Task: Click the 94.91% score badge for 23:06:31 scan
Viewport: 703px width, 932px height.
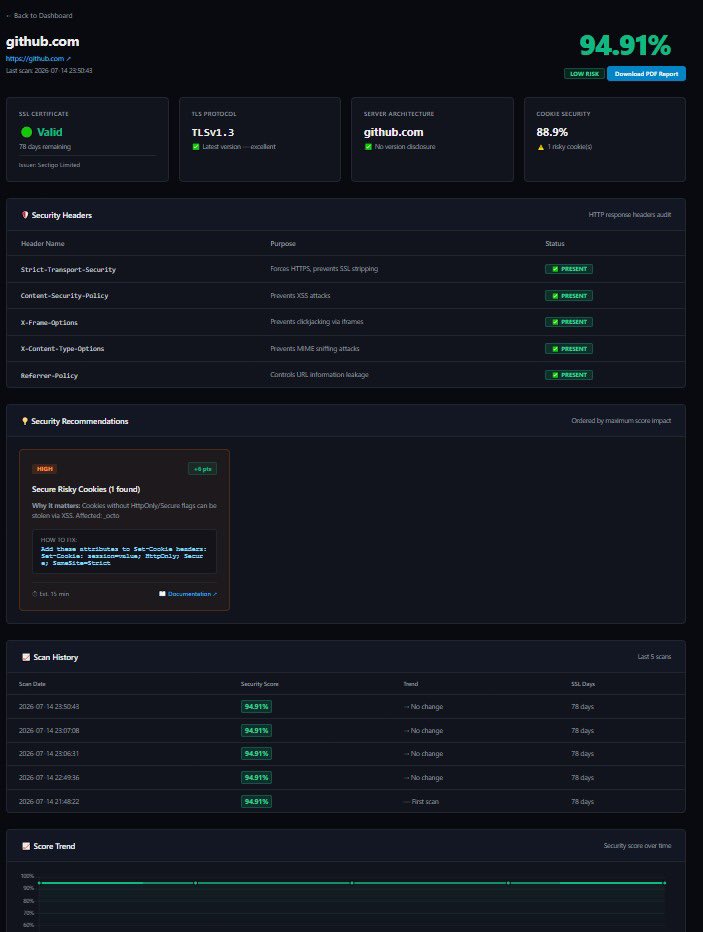Action: pos(256,754)
